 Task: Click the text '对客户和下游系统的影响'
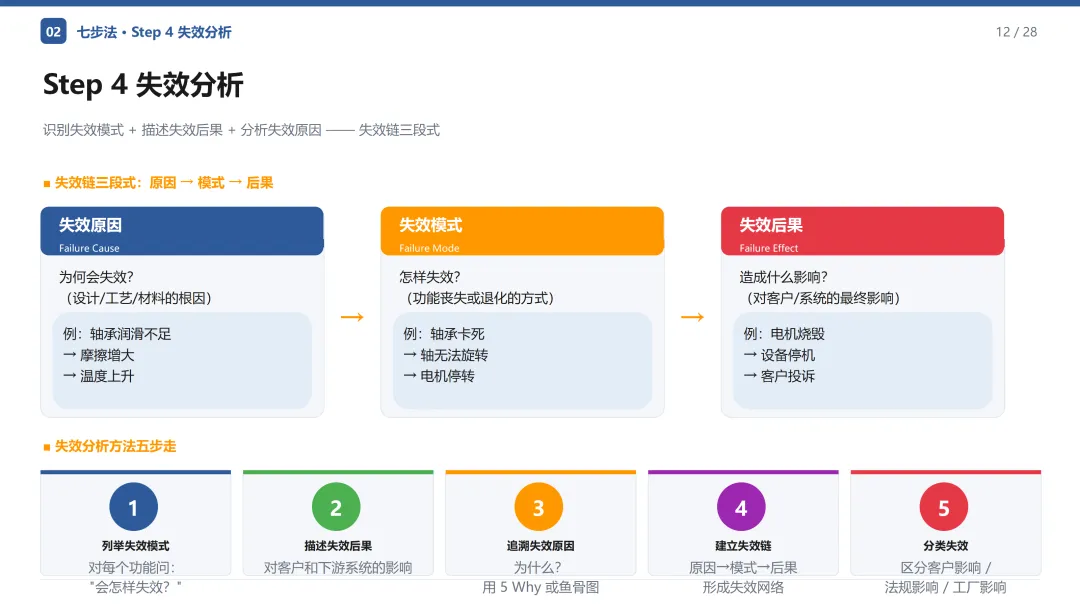[x=338, y=568]
